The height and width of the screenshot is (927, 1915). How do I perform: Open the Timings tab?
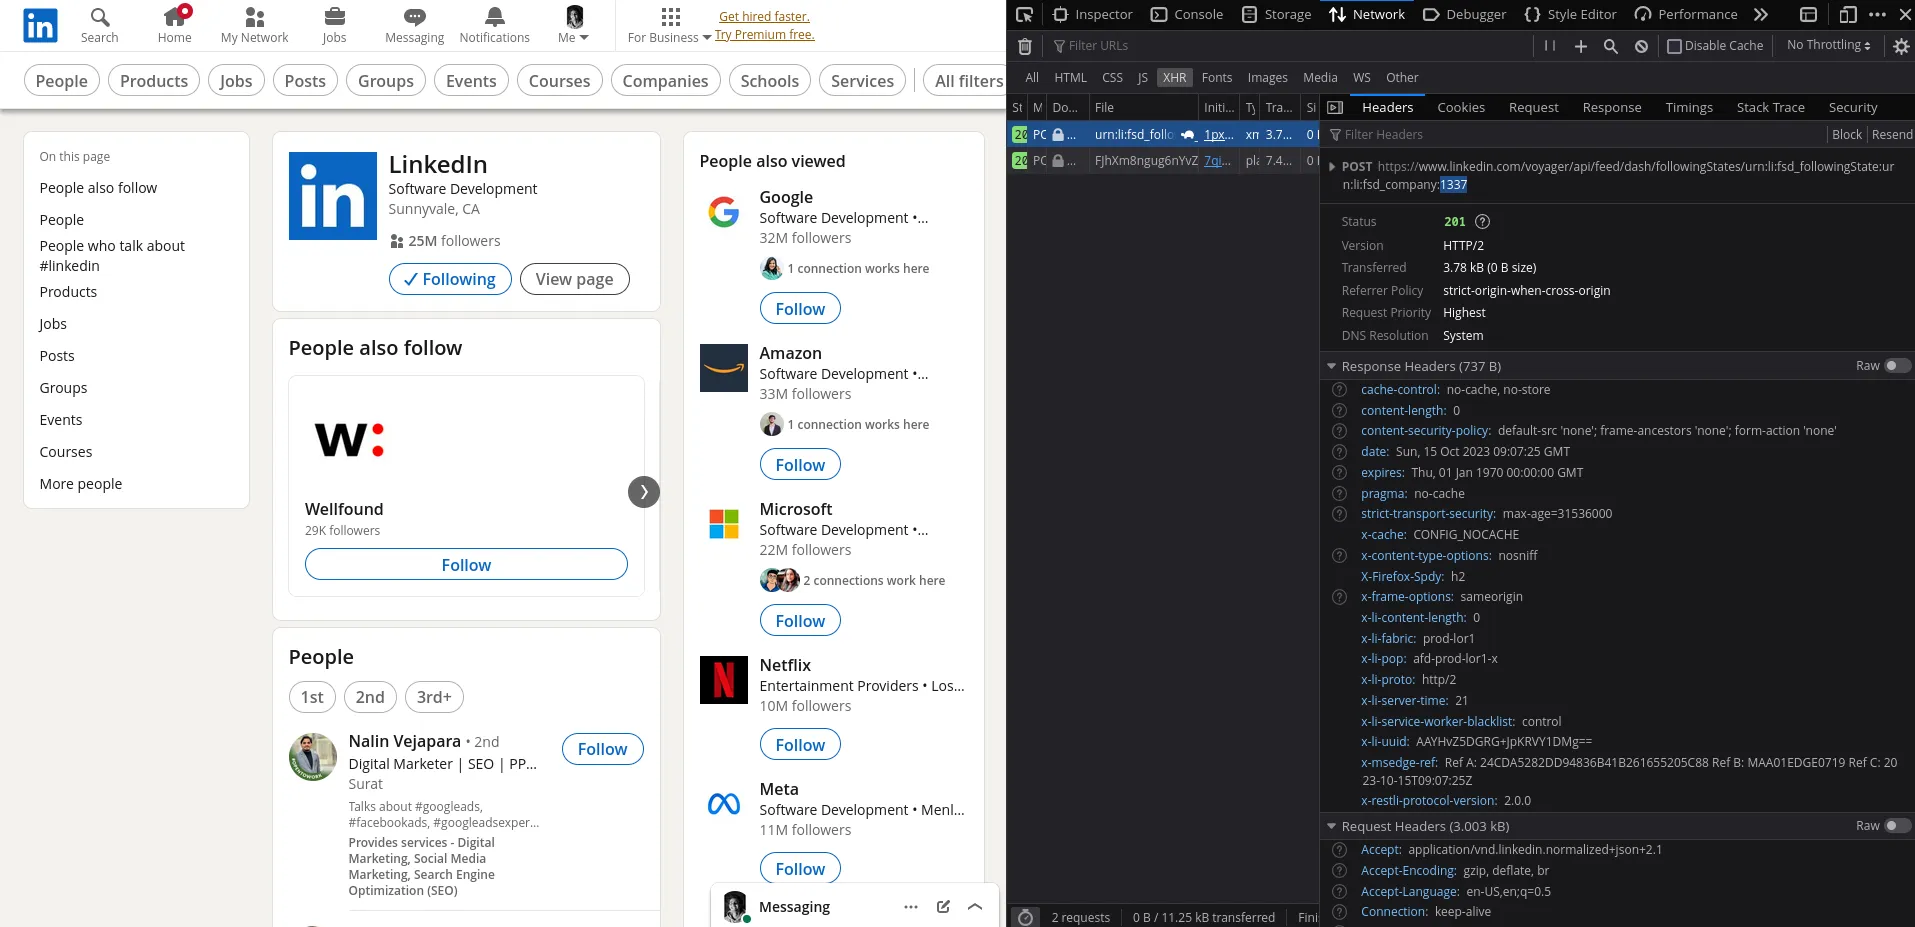[x=1689, y=107]
